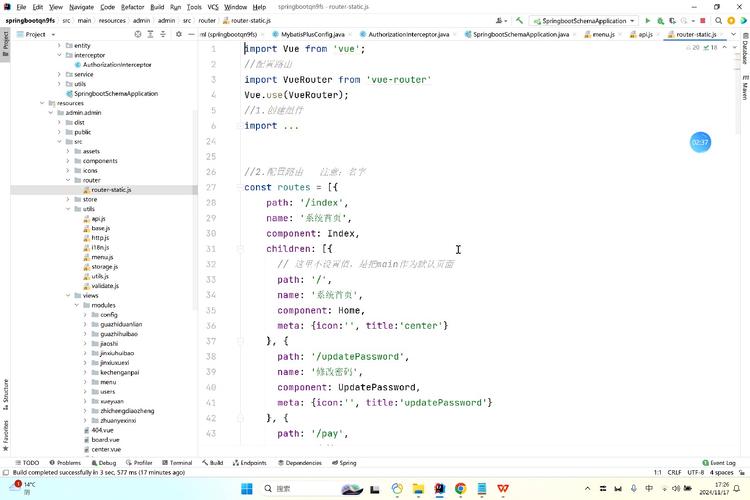Open menu.js file in project tree
This screenshot has height=500, width=750.
click(101, 257)
